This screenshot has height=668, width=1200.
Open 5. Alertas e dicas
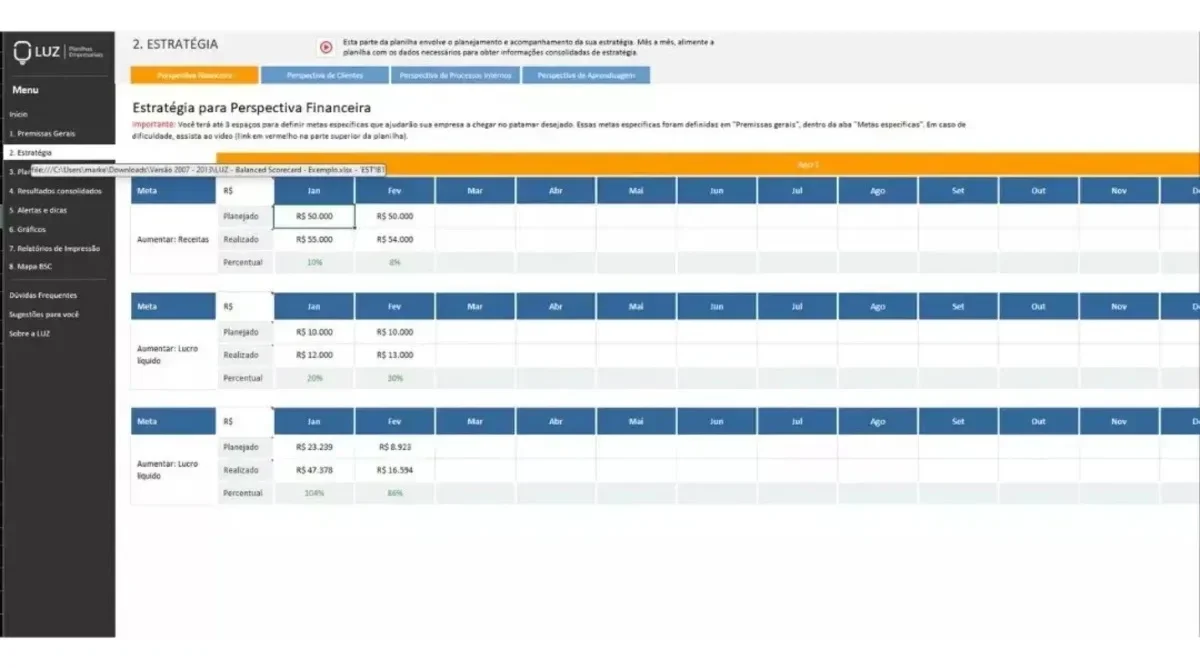39,210
